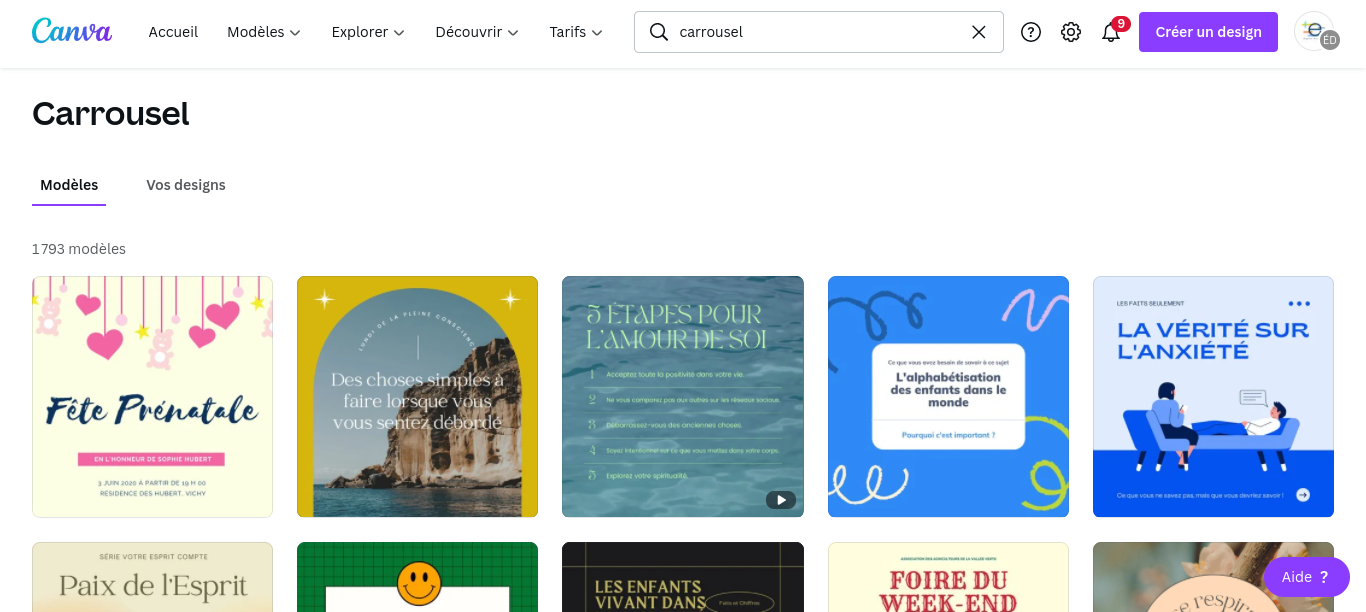Clear the search field with the X
The width and height of the screenshot is (1366, 612).
(x=979, y=32)
